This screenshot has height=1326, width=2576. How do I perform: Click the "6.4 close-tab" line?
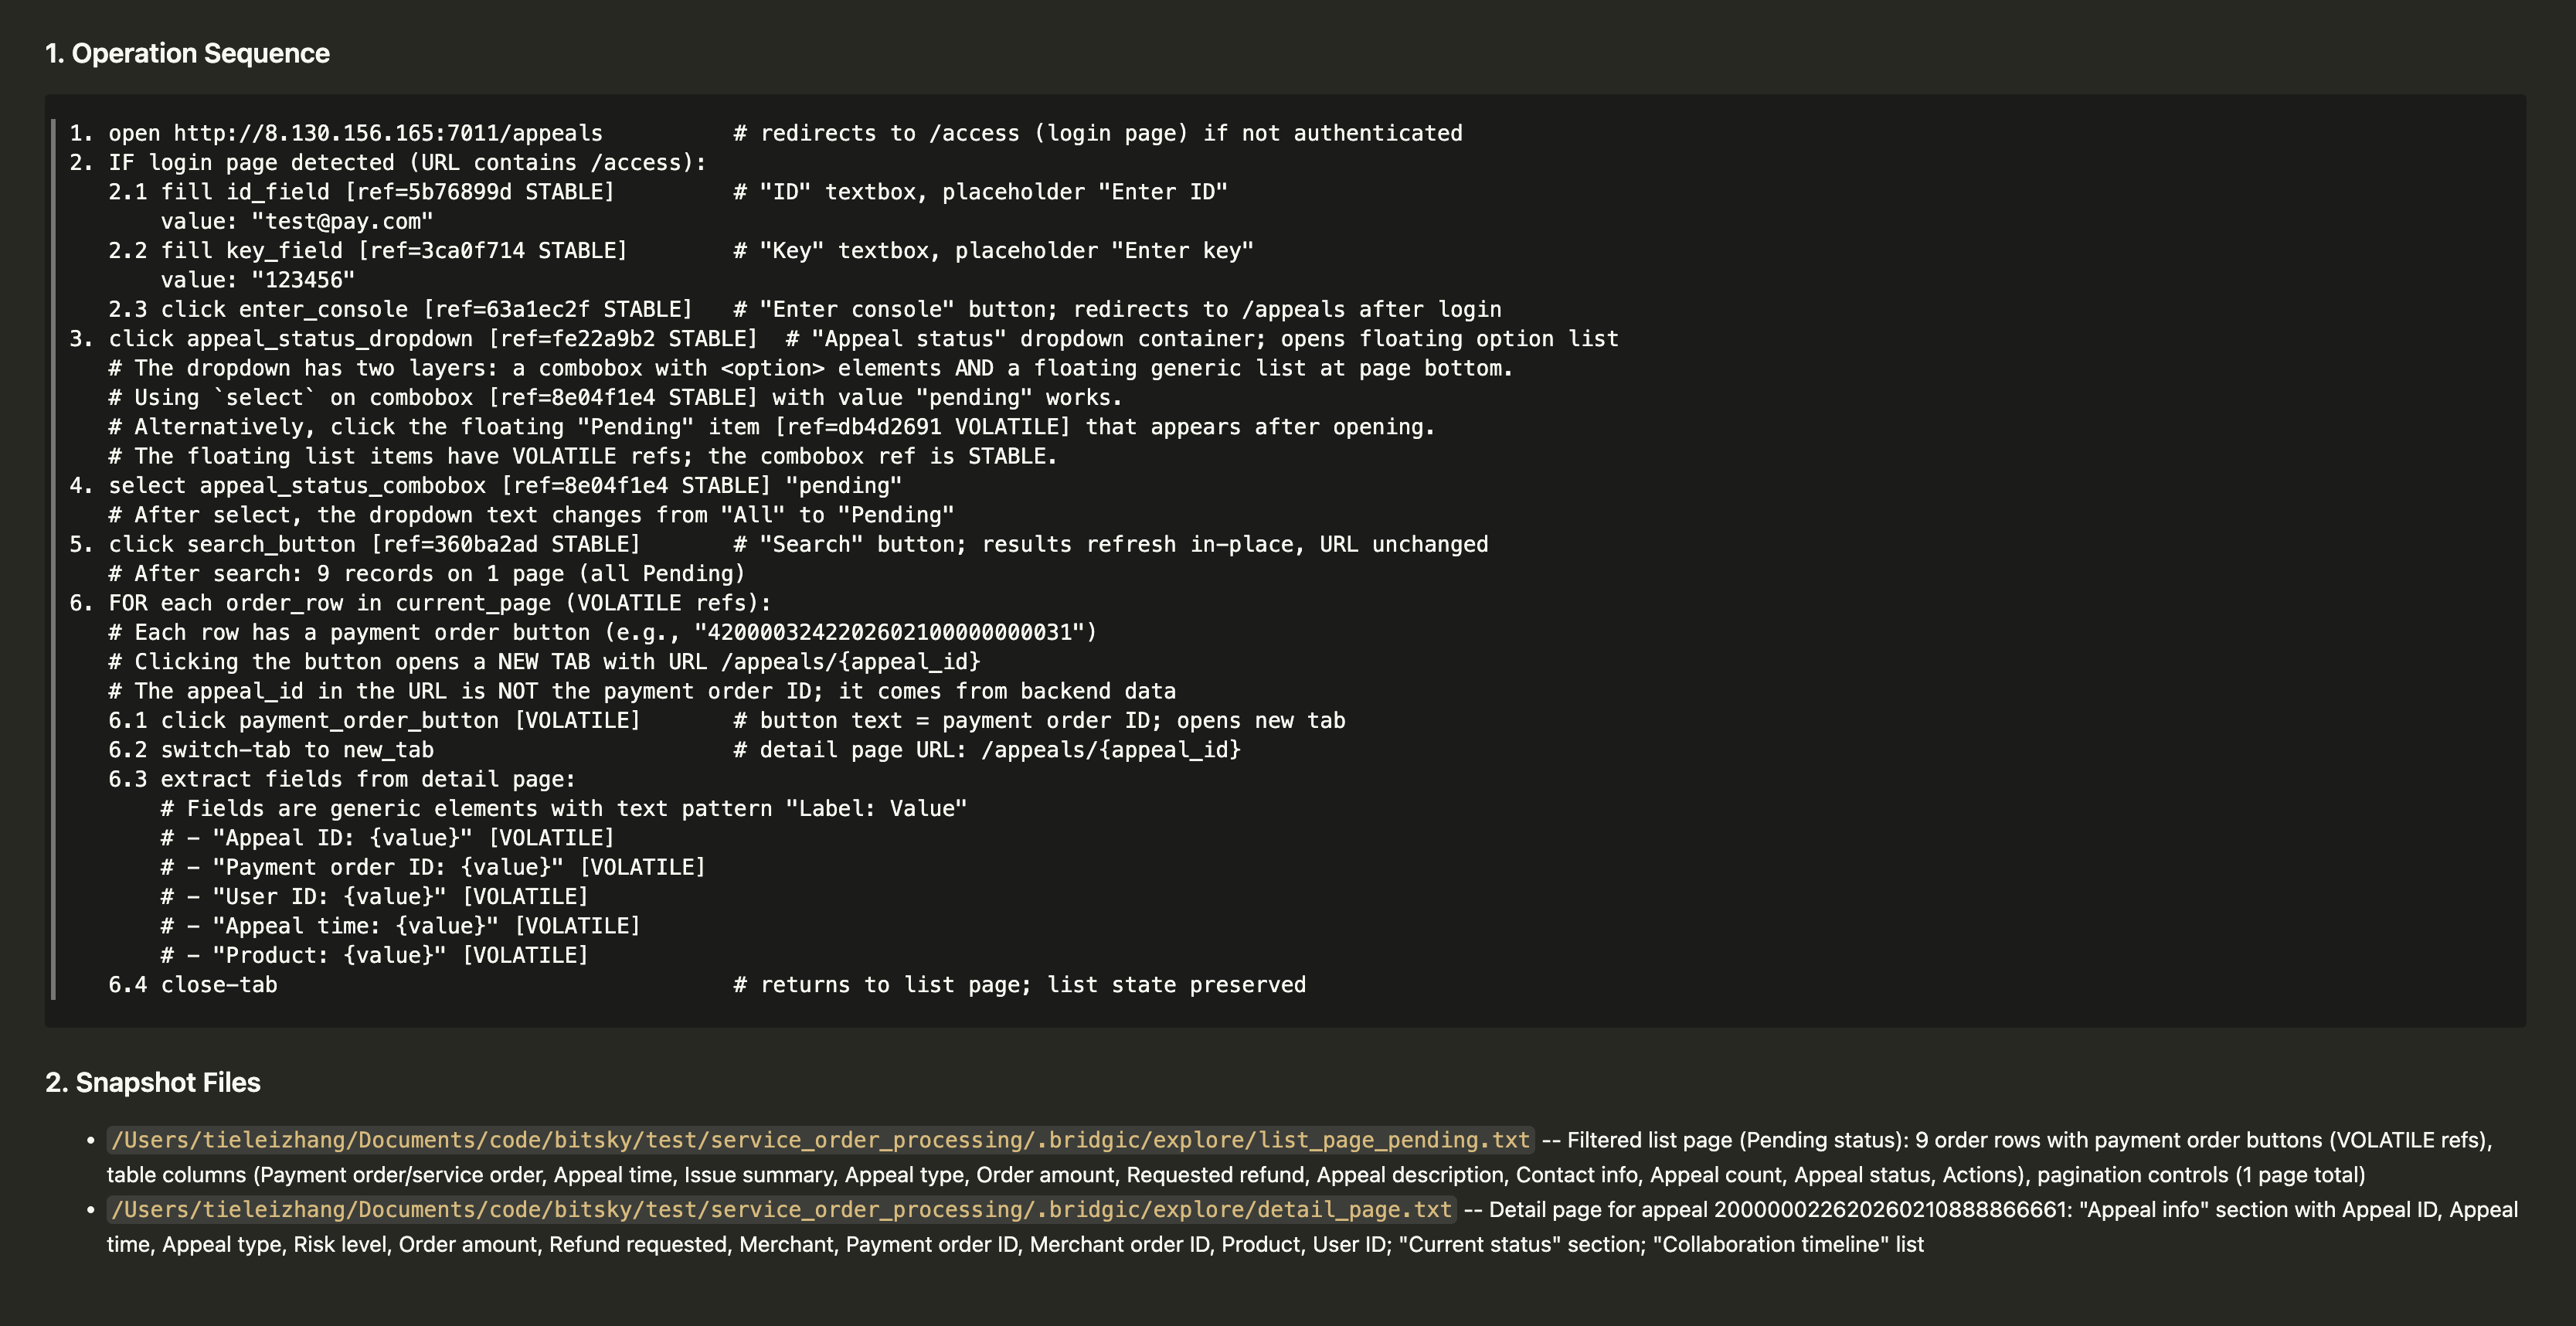pyautogui.click(x=193, y=985)
